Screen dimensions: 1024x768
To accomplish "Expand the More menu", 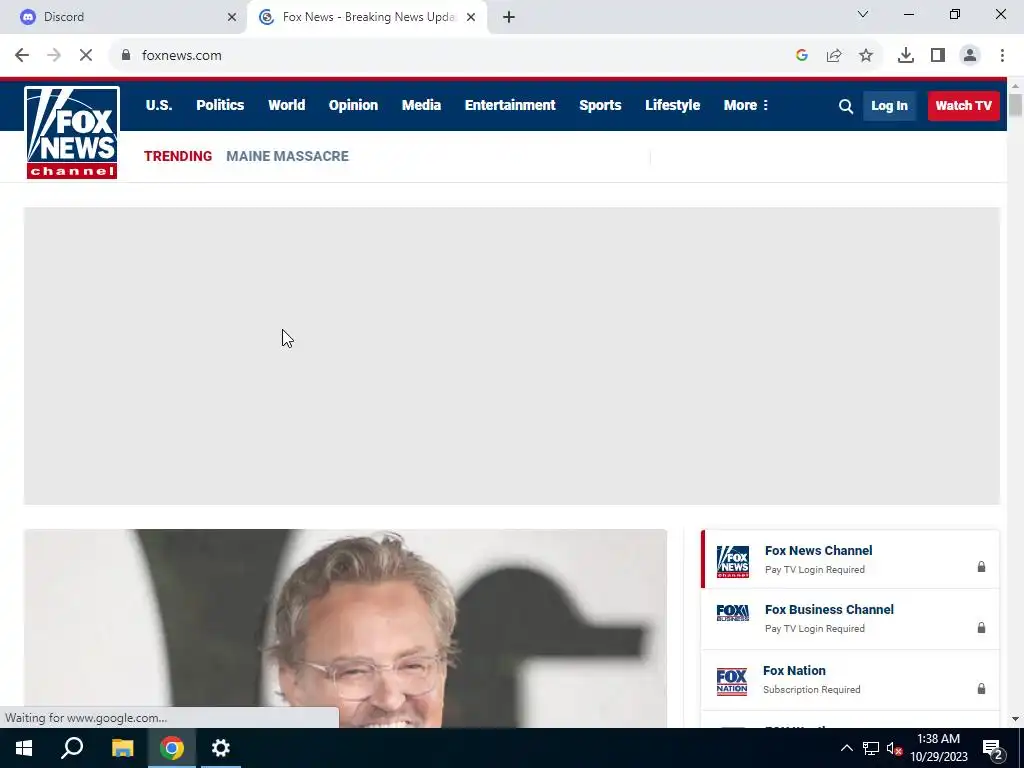I will [746, 105].
